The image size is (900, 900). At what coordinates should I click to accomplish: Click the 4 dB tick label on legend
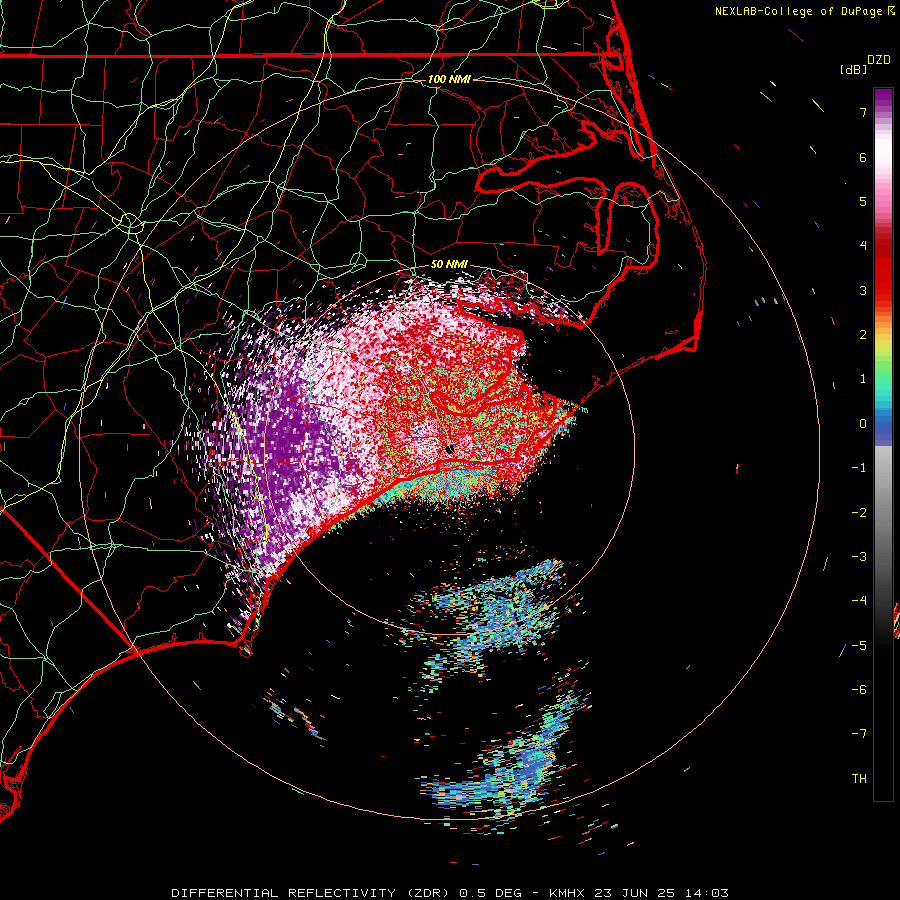pyautogui.click(x=863, y=246)
